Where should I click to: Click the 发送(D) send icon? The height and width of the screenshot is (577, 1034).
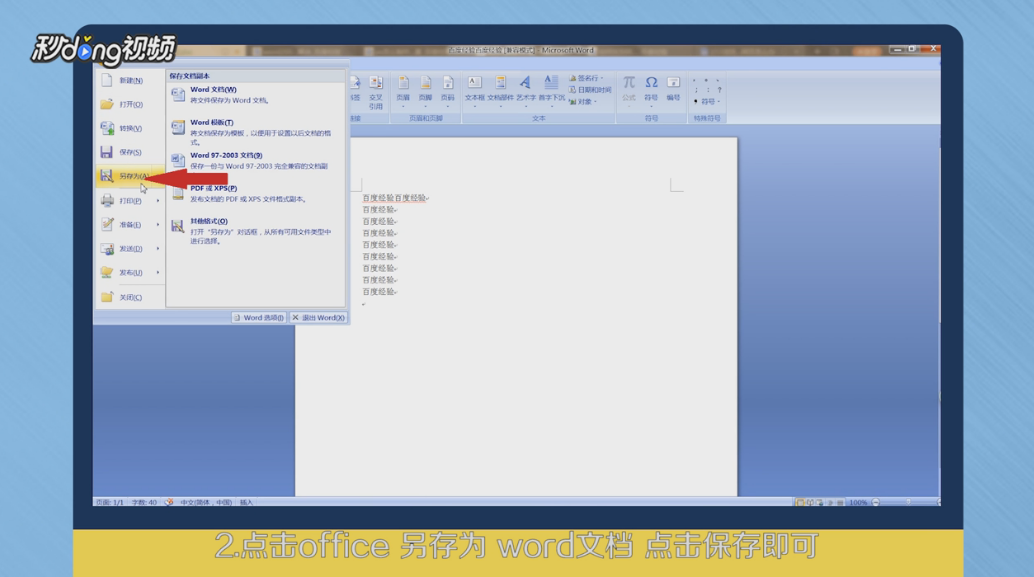pos(107,249)
